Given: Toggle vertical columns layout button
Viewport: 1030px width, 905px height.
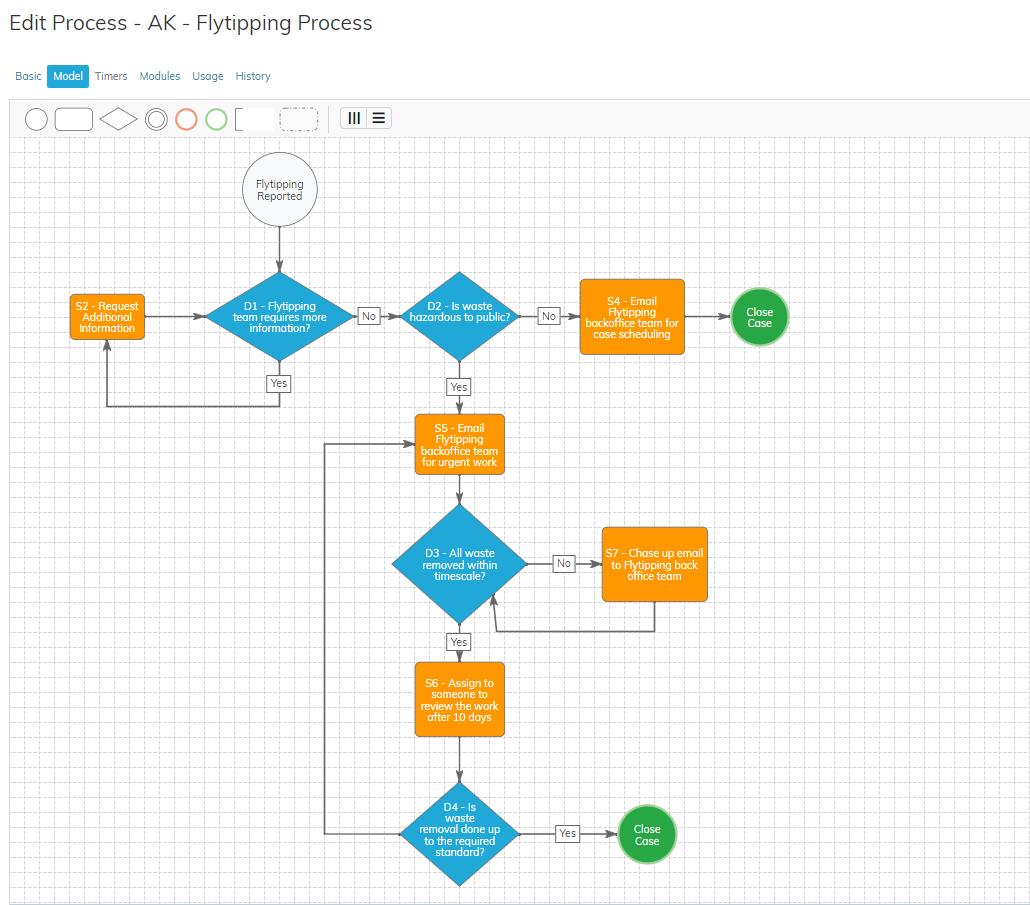Looking at the screenshot, I should [x=353, y=118].
